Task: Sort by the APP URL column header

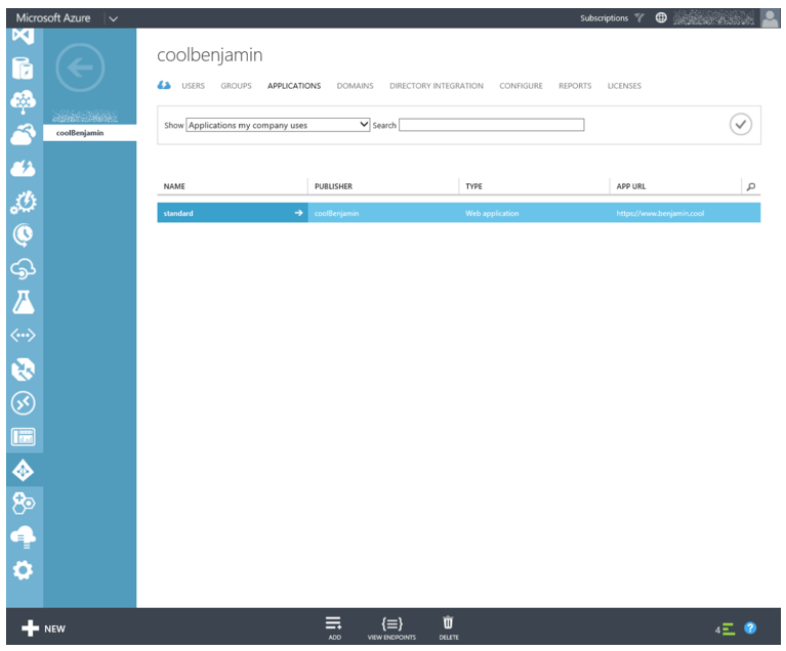Action: point(631,186)
